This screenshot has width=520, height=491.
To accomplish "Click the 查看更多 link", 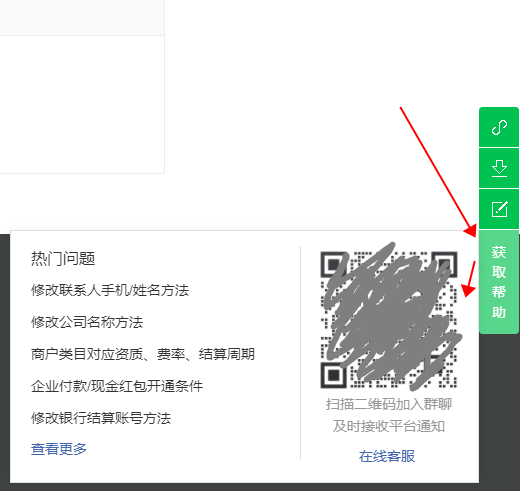I will coord(59,449).
